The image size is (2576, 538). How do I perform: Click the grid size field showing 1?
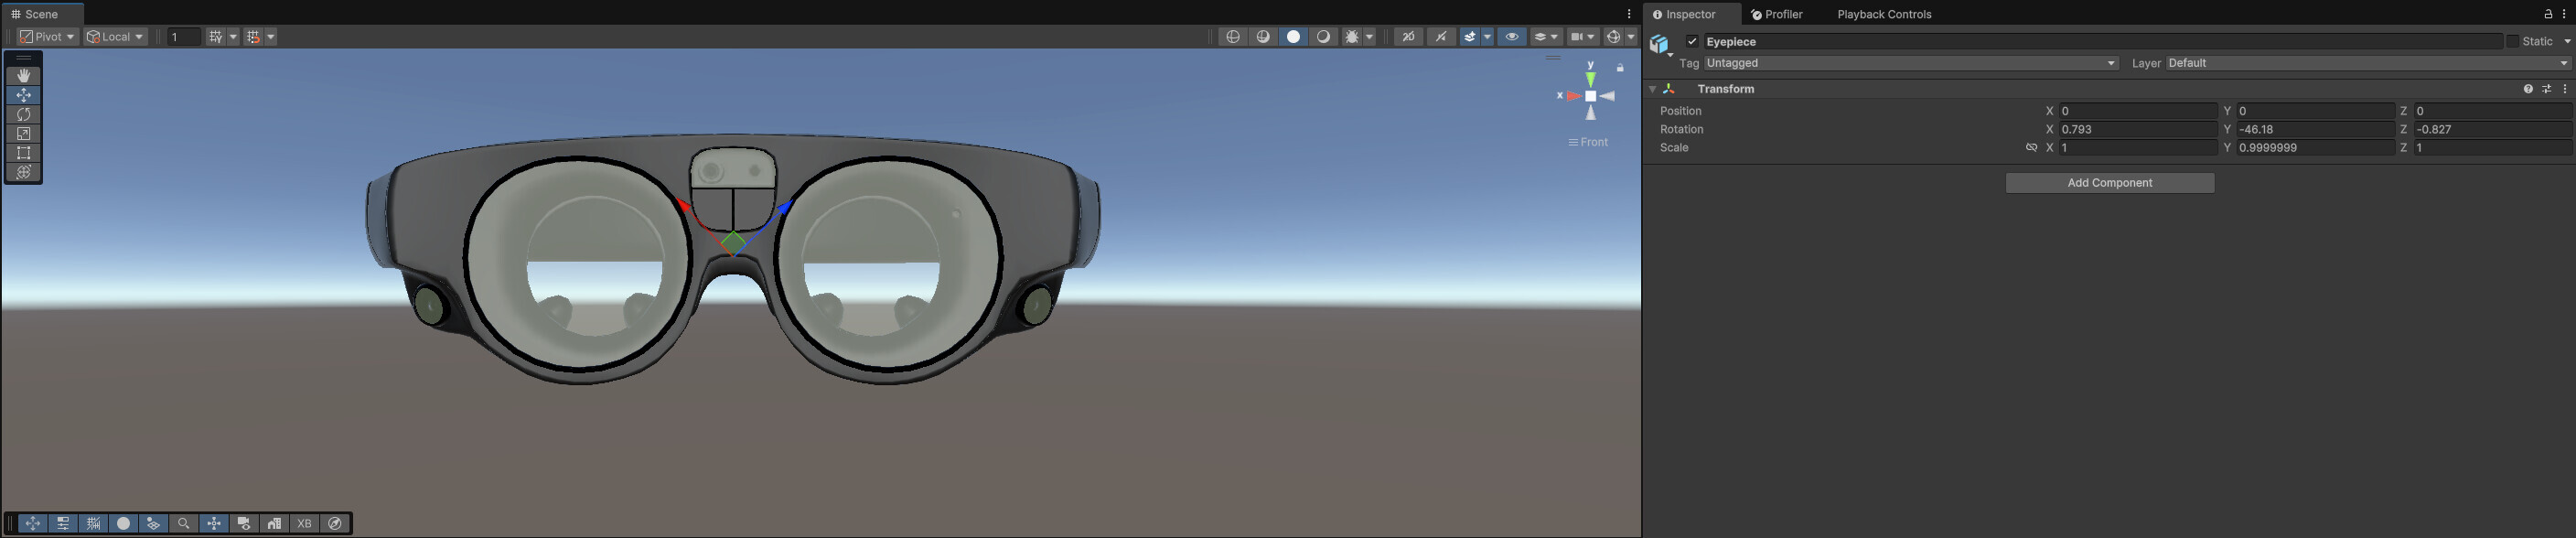pos(184,37)
